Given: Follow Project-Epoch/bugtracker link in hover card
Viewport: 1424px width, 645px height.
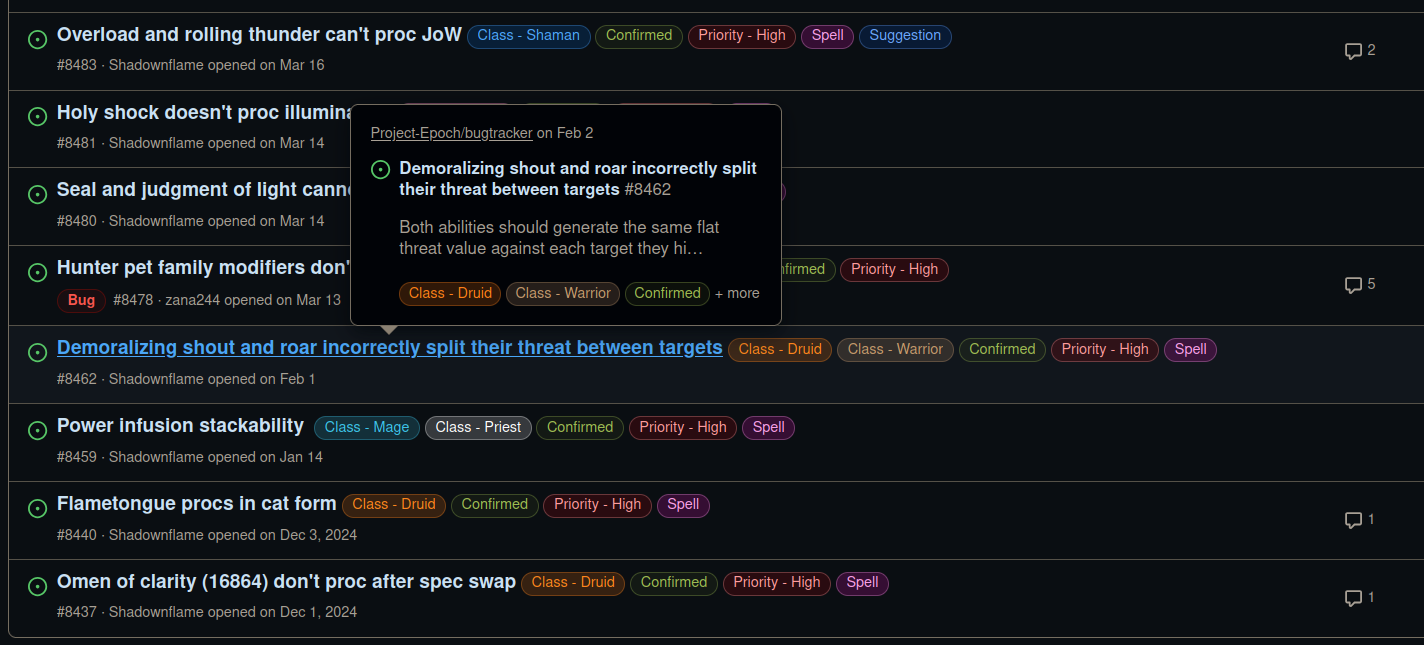Looking at the screenshot, I should pyautogui.click(x=451, y=133).
